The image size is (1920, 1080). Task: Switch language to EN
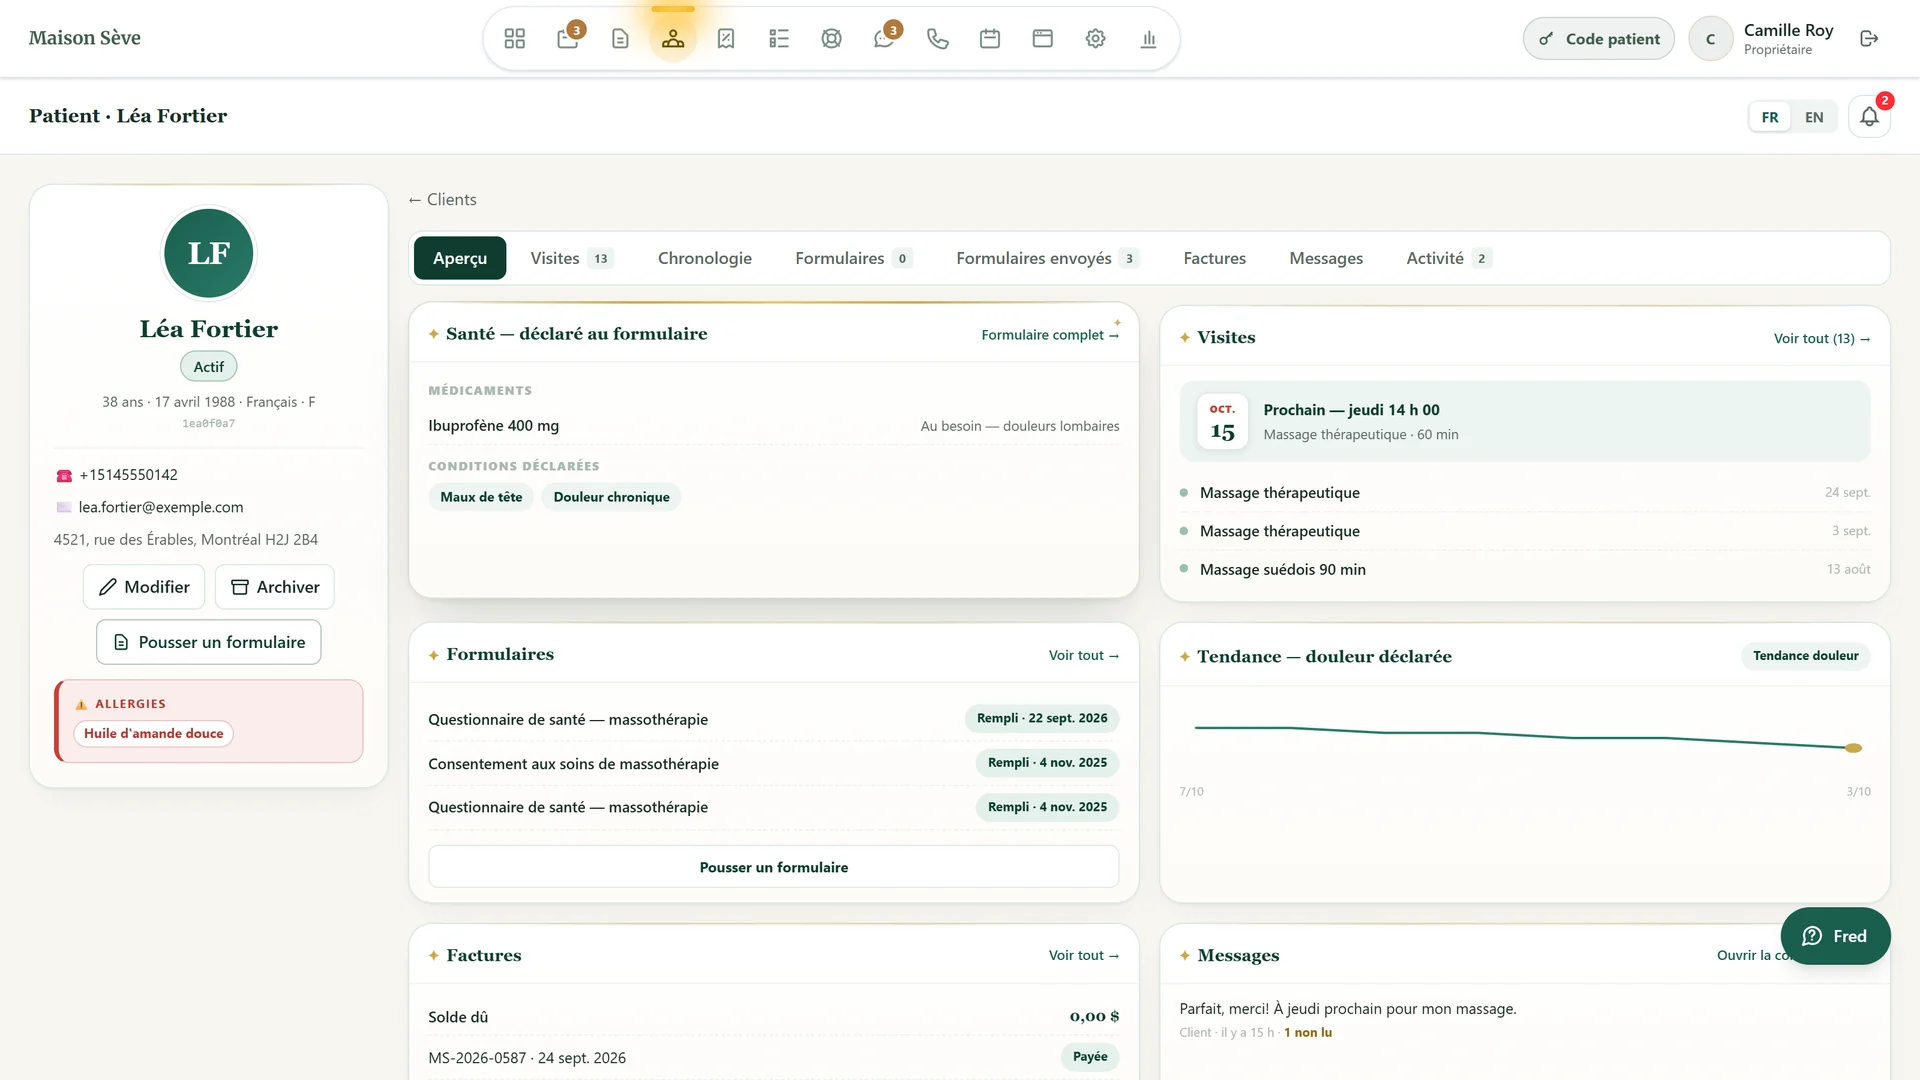pyautogui.click(x=1814, y=117)
